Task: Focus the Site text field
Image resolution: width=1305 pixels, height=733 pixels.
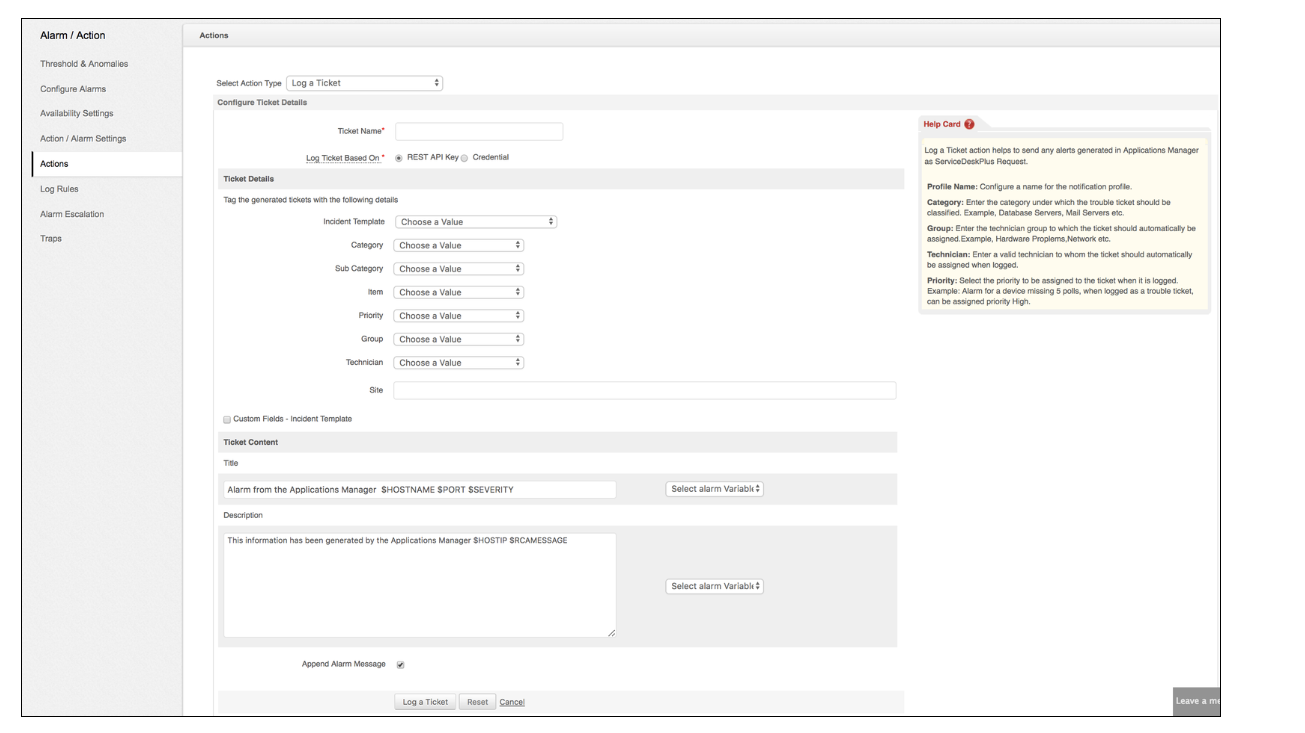Action: 645,390
